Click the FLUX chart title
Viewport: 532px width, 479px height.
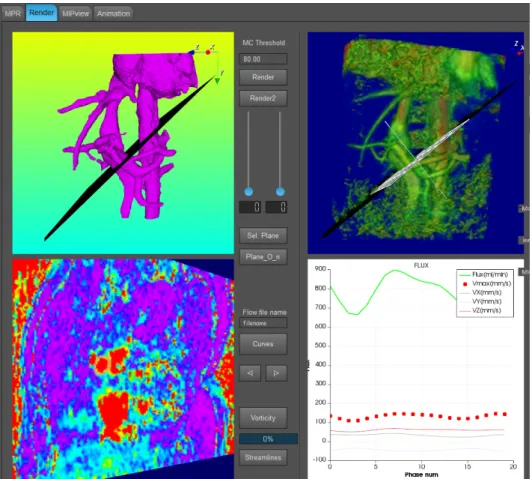coord(421,266)
